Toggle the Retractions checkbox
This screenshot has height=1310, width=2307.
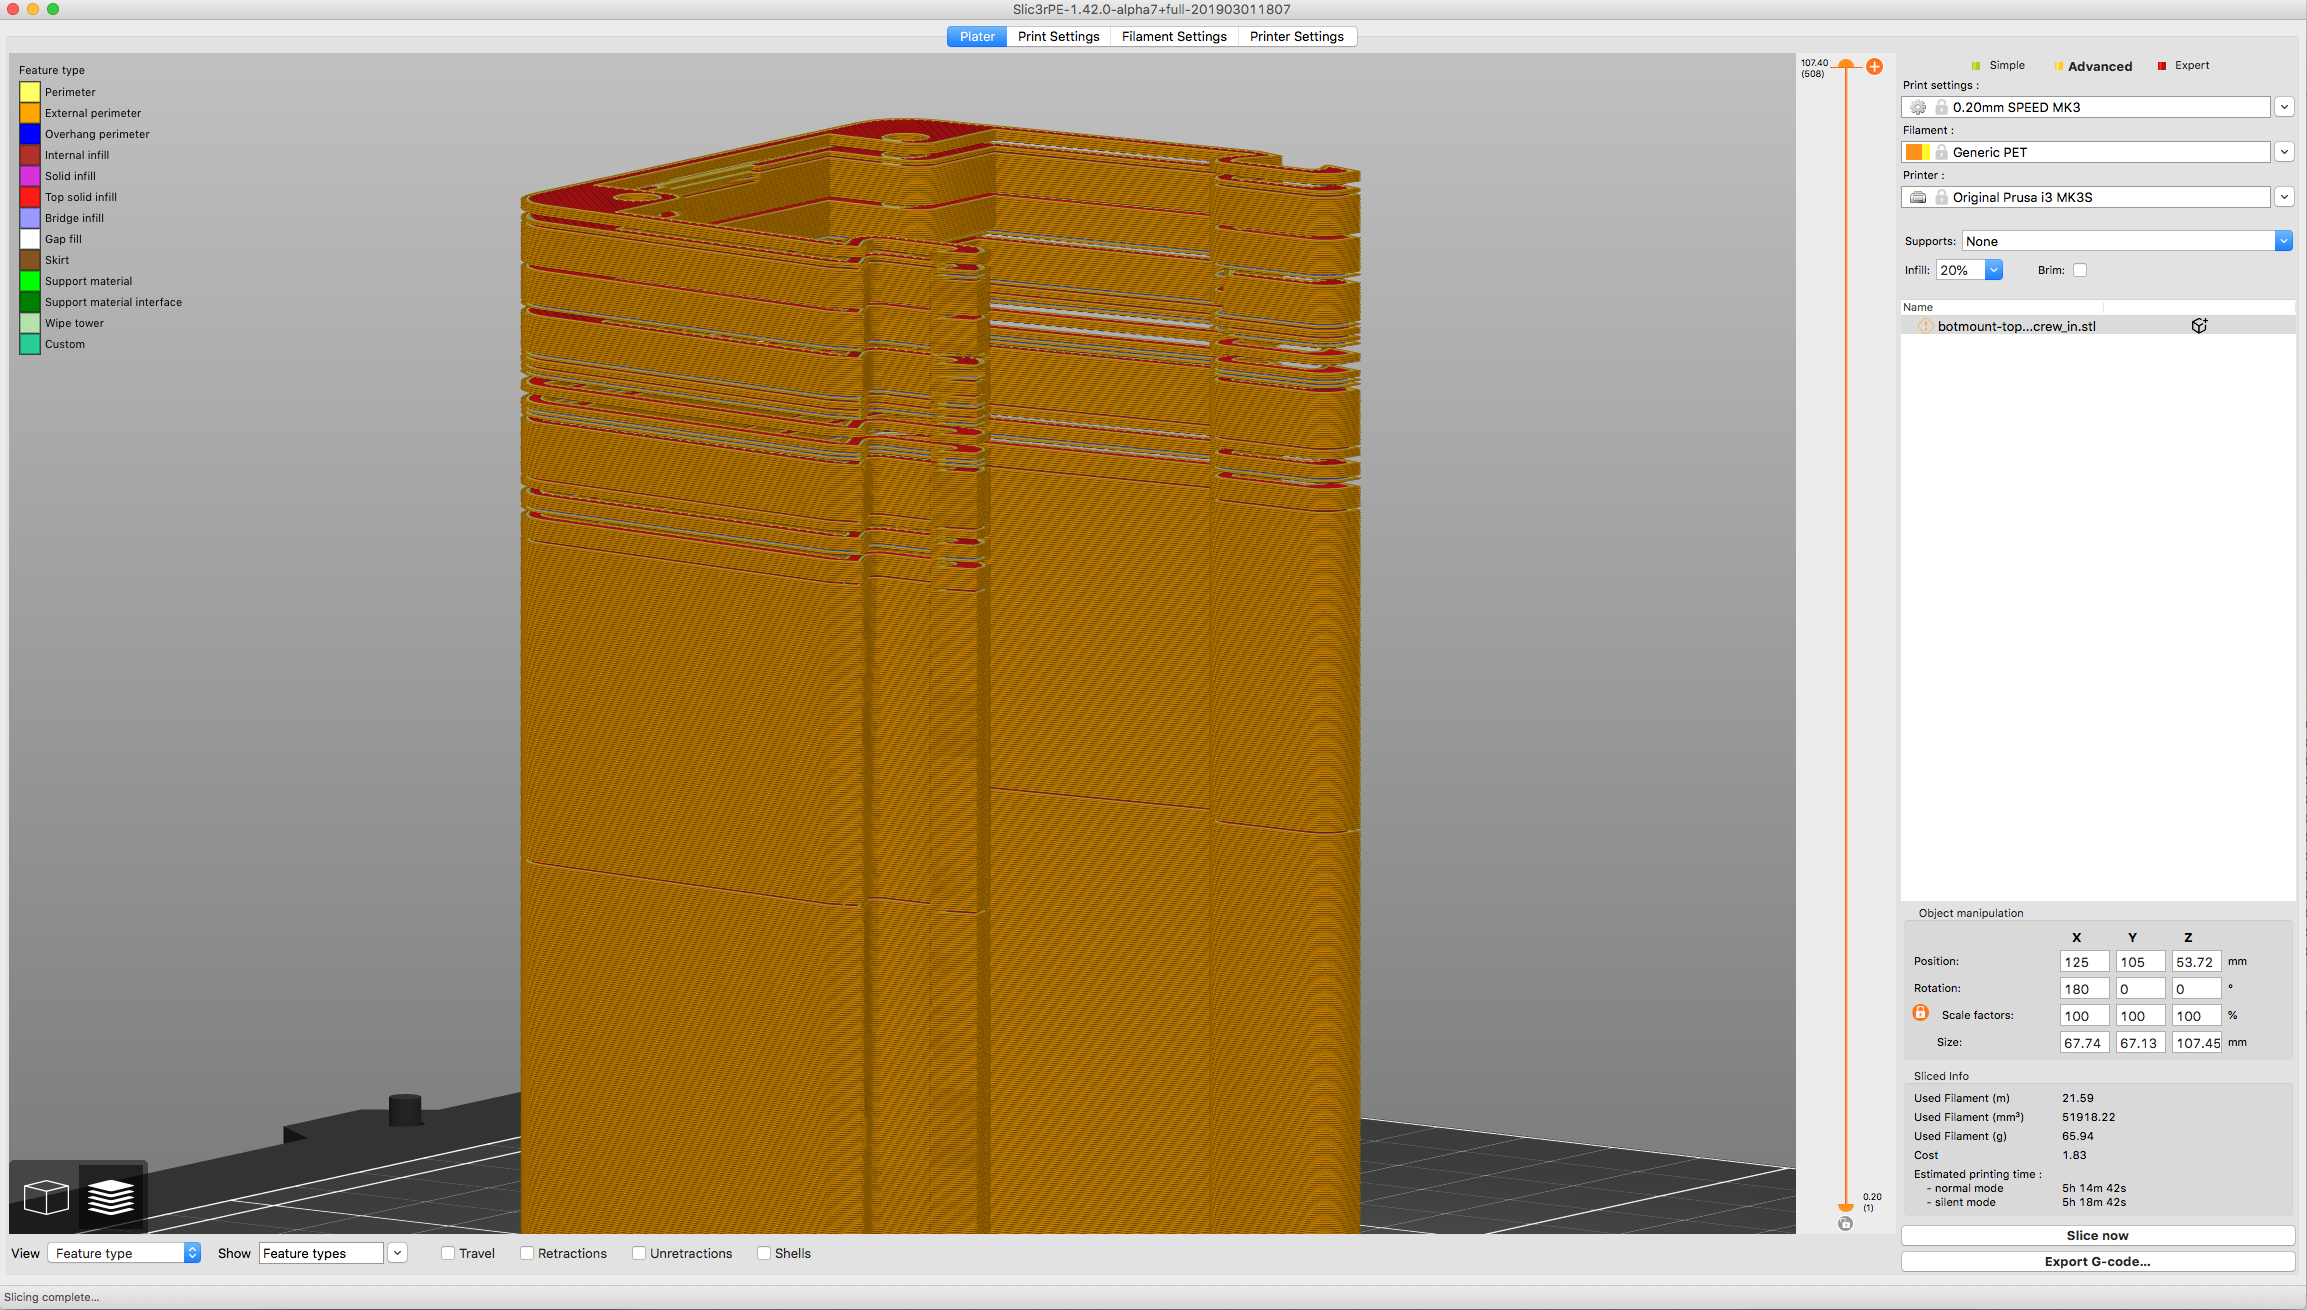(x=527, y=1253)
